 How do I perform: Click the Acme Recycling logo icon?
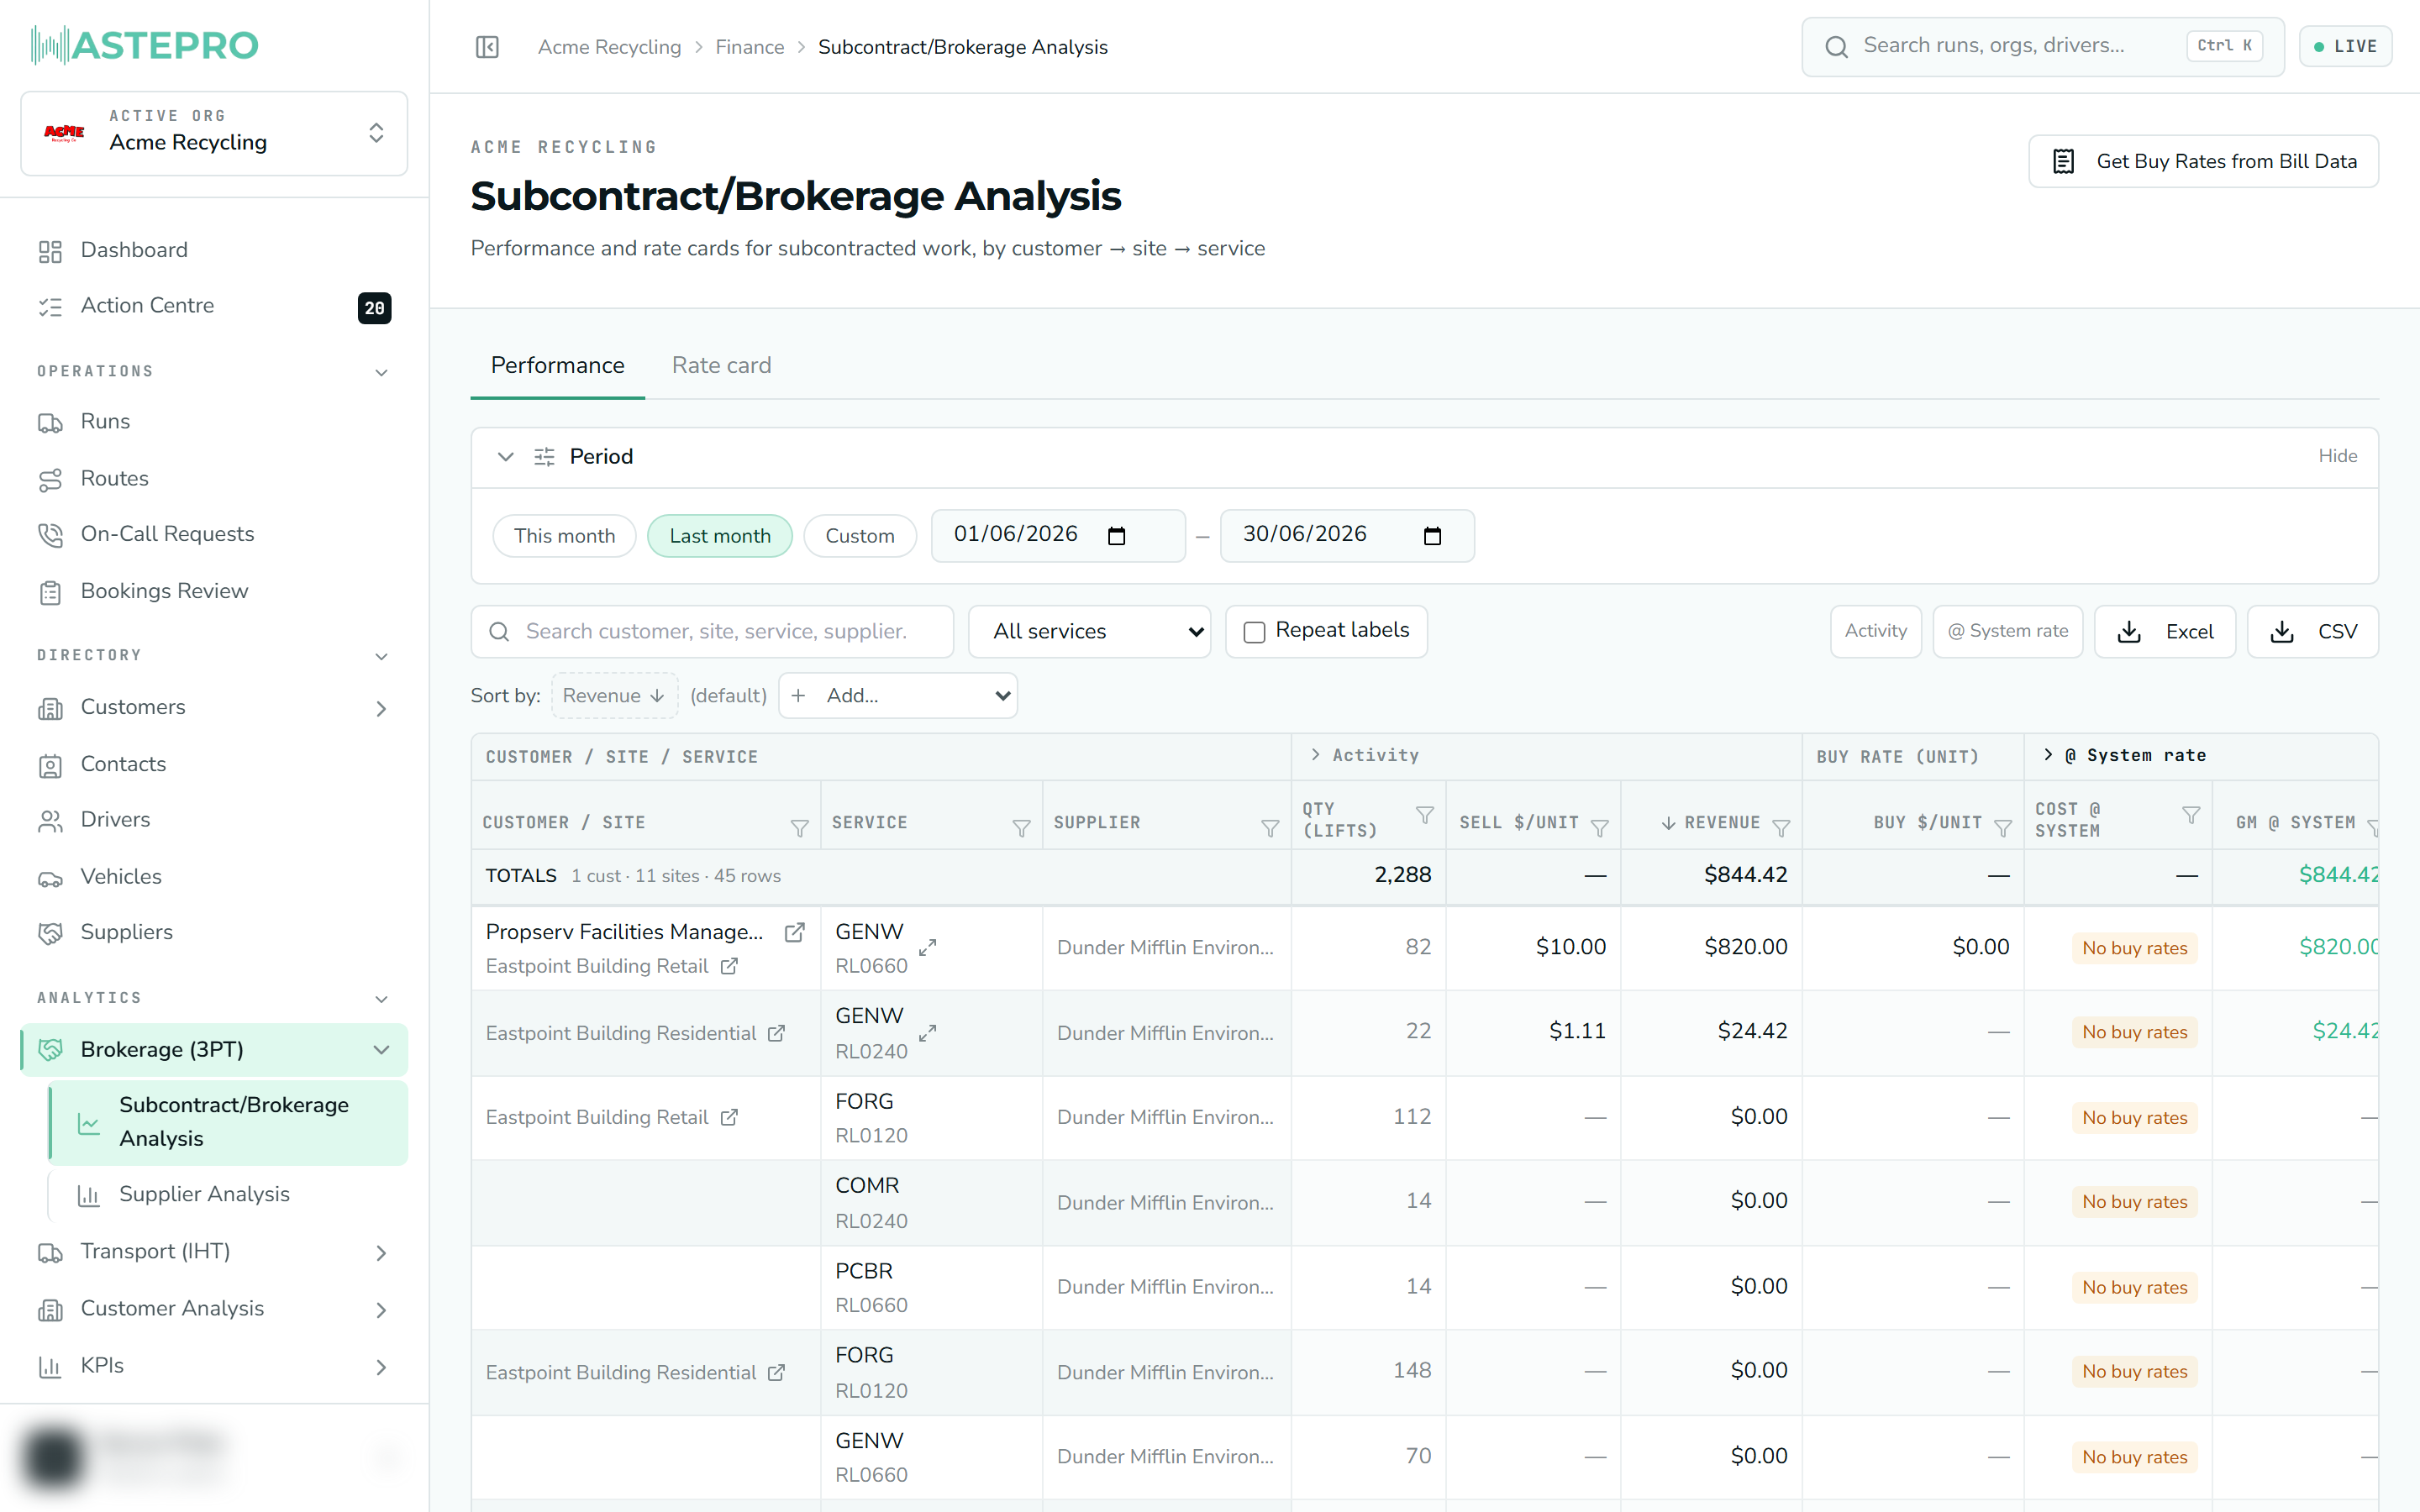64,133
